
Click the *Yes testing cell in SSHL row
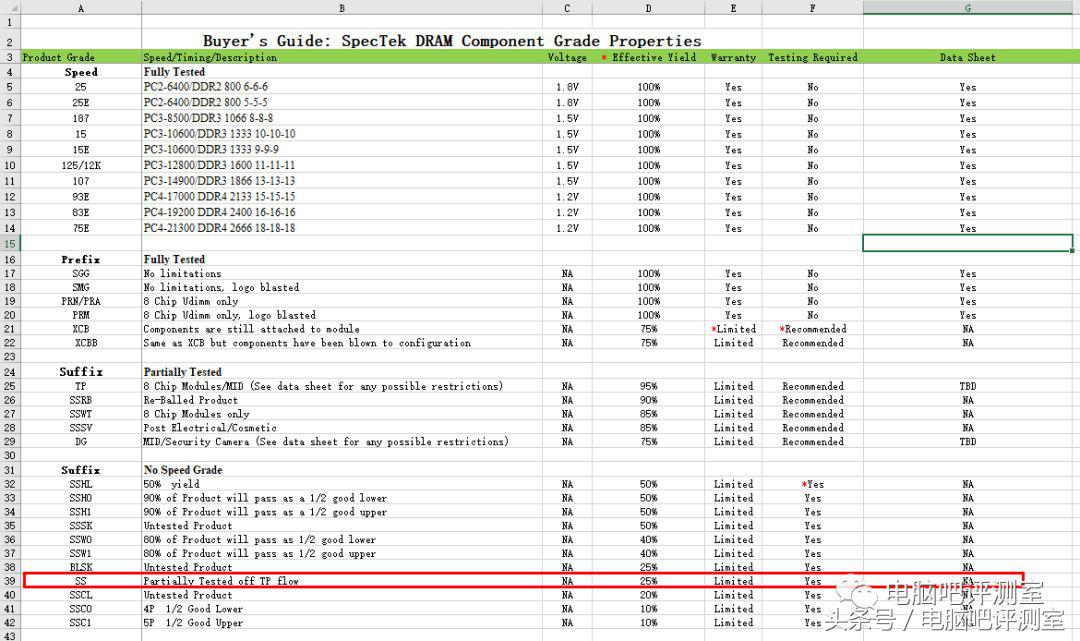[813, 484]
